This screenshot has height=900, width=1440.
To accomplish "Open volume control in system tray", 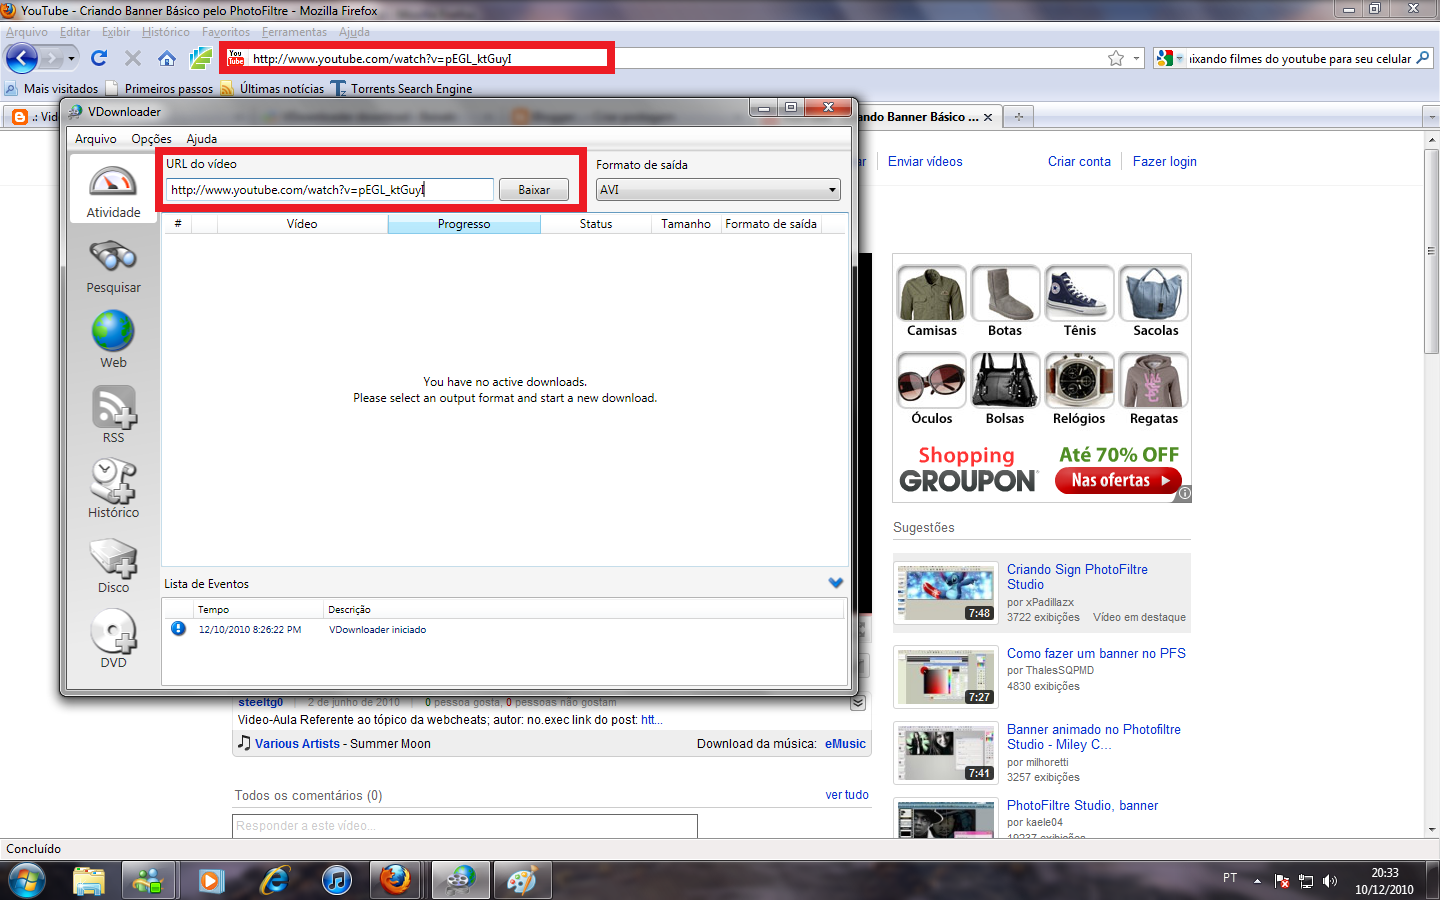I will point(1330,881).
